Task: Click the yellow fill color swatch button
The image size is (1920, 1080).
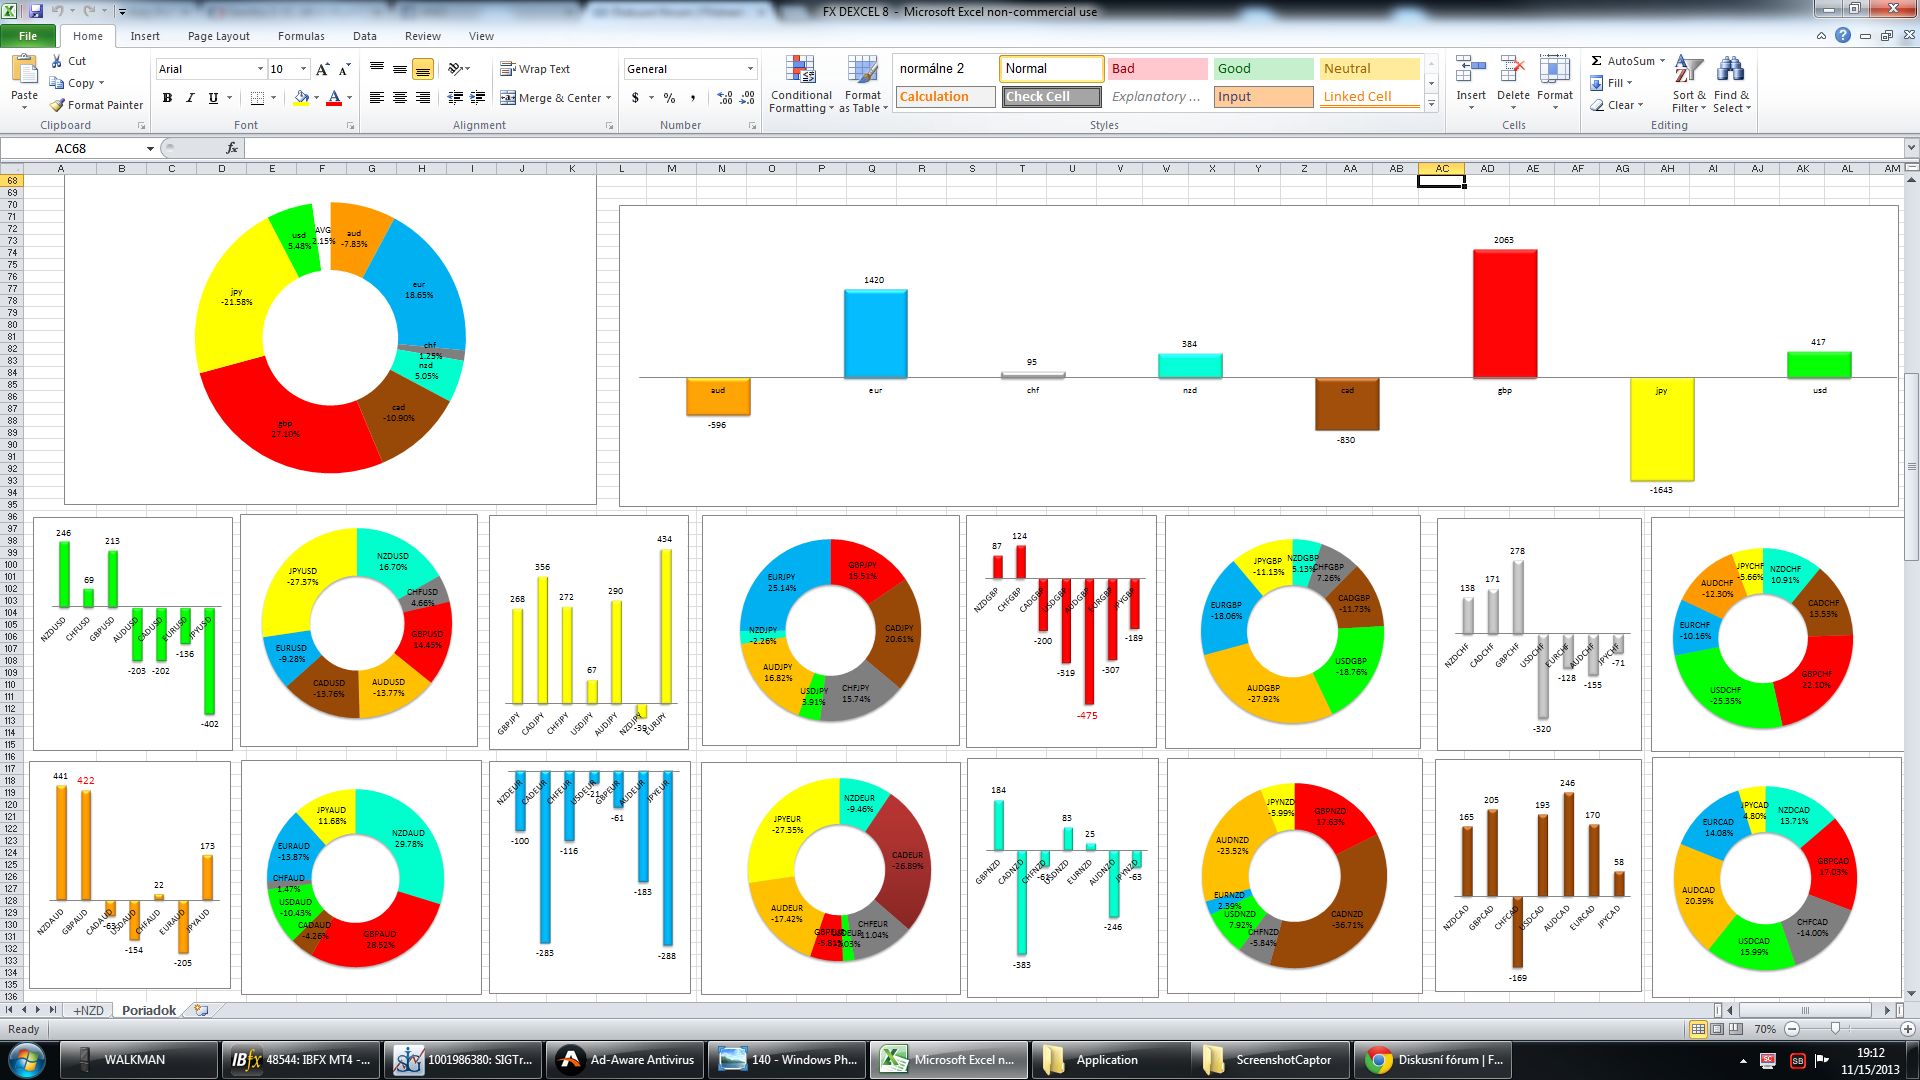Action: click(x=301, y=98)
